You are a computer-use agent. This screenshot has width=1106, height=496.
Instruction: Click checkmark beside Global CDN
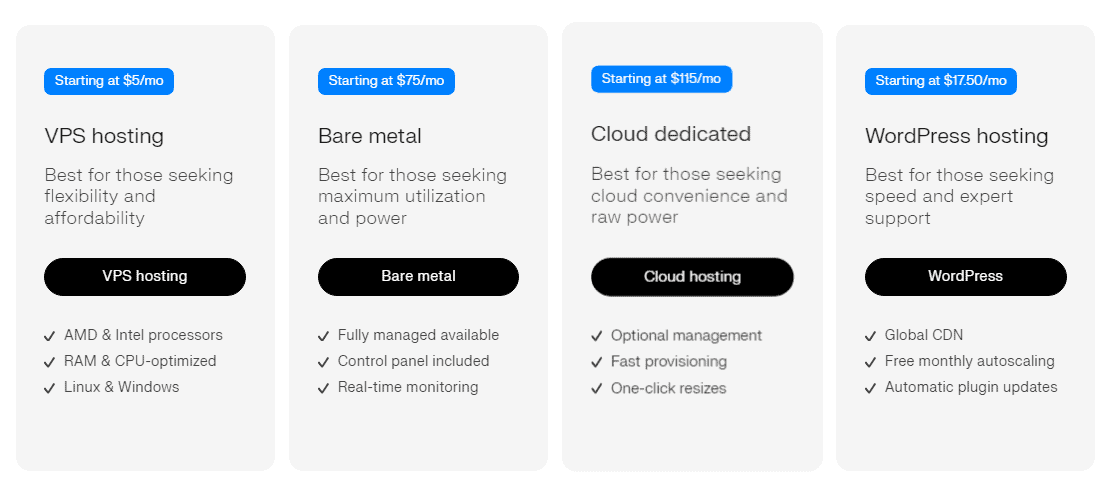pyautogui.click(x=871, y=337)
